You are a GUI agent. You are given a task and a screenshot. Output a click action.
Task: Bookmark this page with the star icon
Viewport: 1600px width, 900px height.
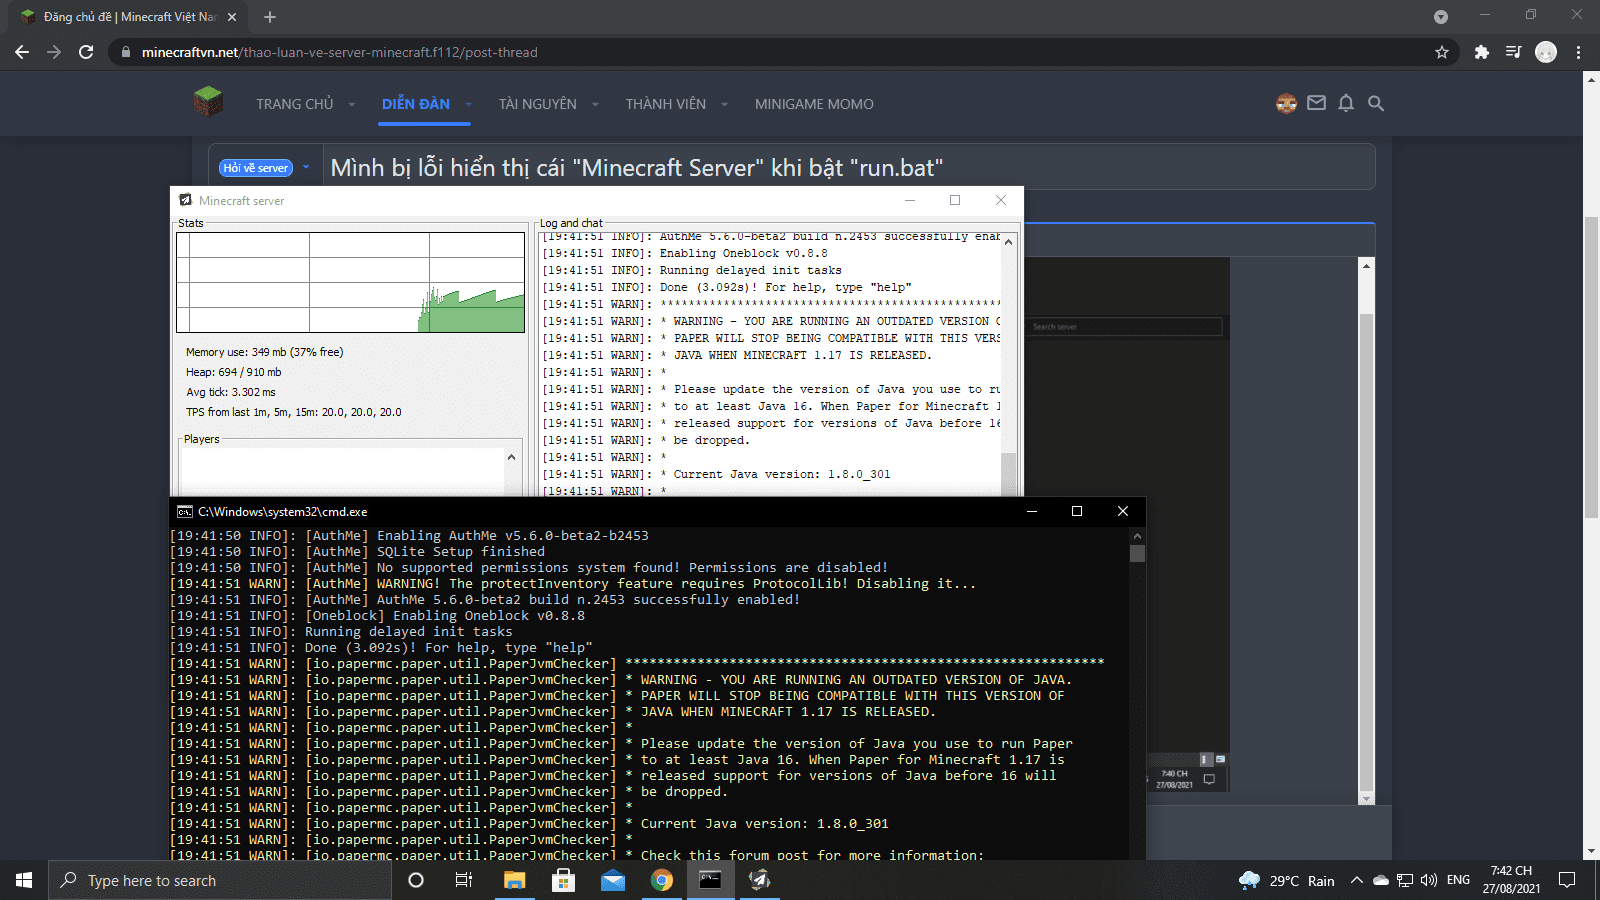1441,52
